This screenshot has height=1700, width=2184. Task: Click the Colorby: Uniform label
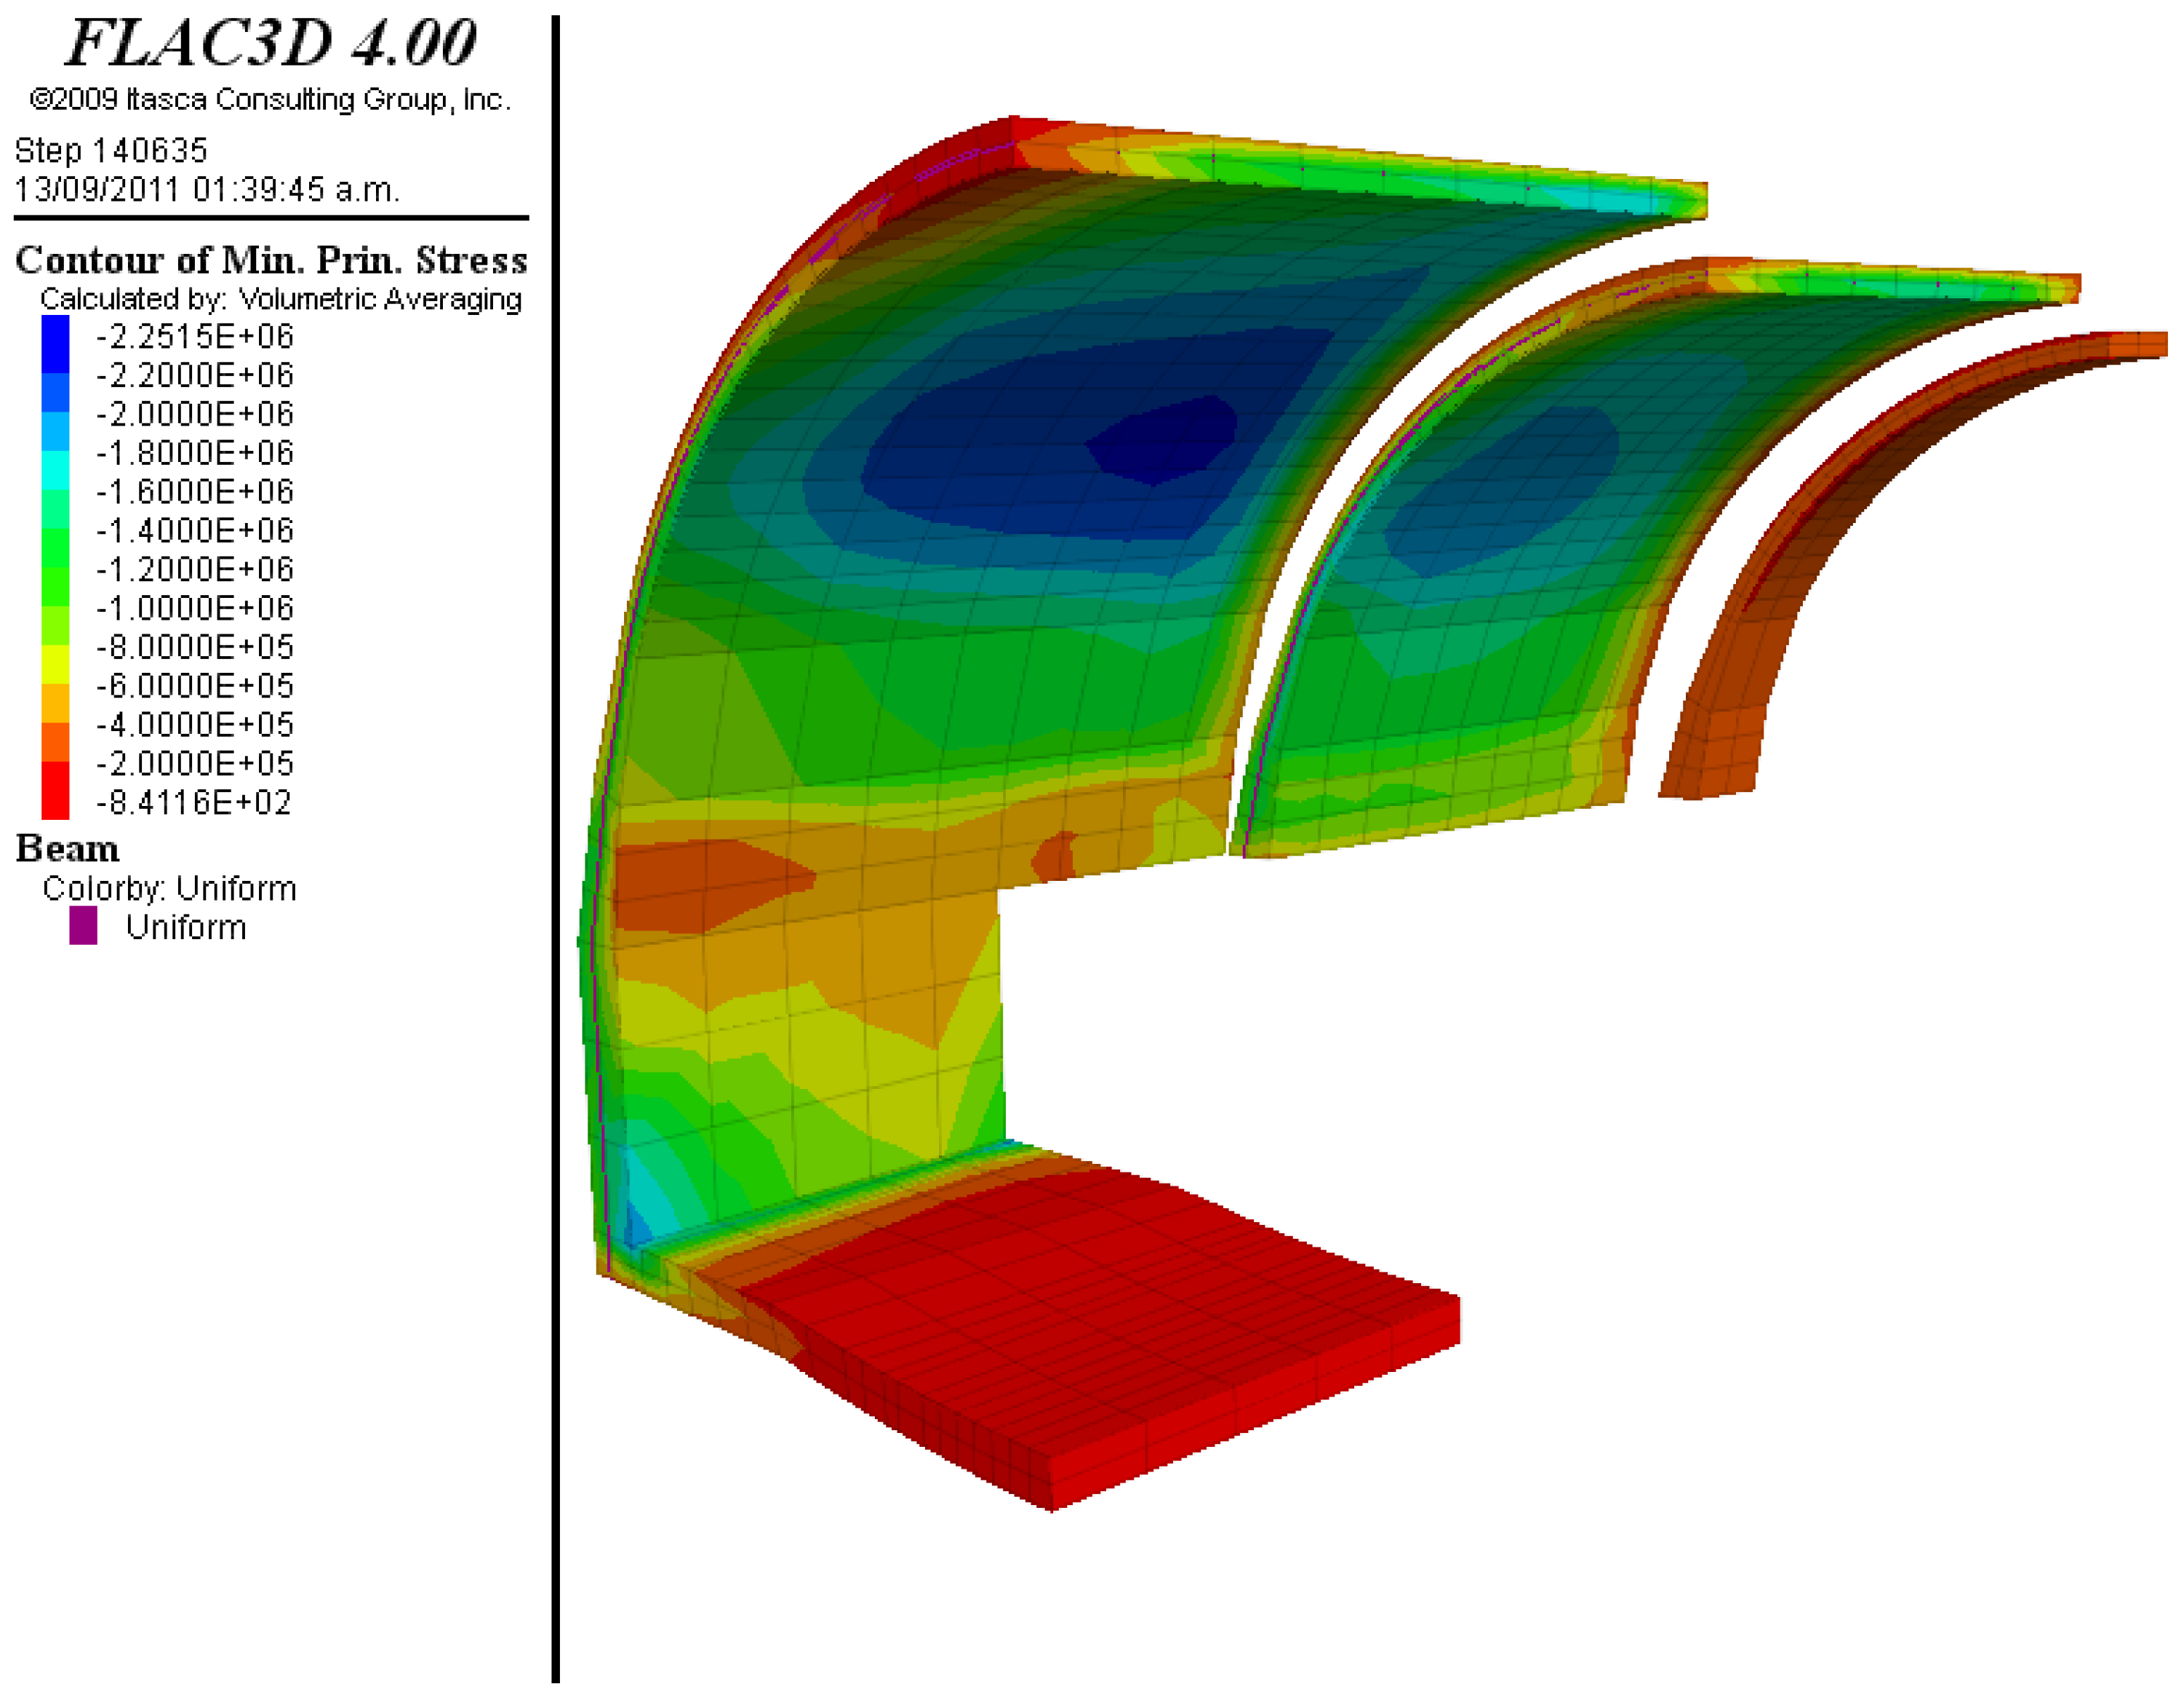tap(169, 887)
